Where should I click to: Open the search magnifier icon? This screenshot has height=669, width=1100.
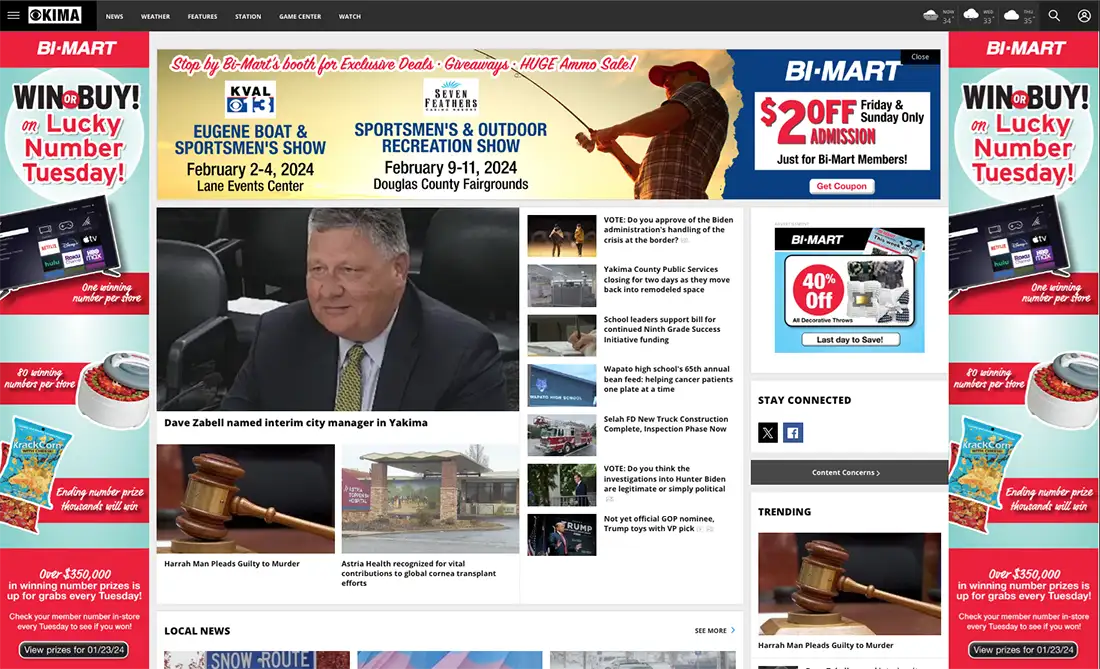coord(1054,15)
